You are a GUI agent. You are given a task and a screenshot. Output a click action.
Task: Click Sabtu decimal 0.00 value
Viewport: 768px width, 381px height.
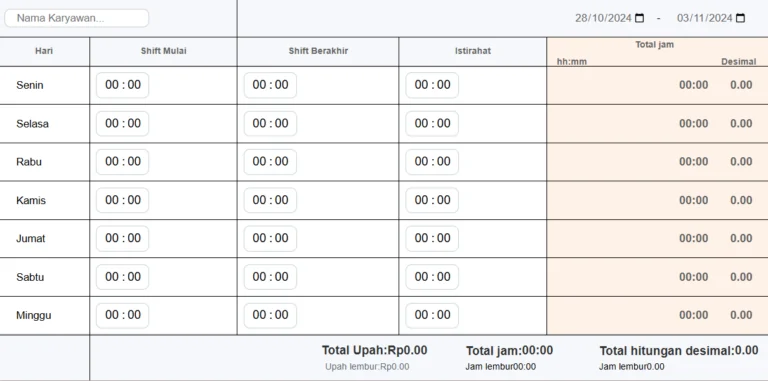point(741,277)
